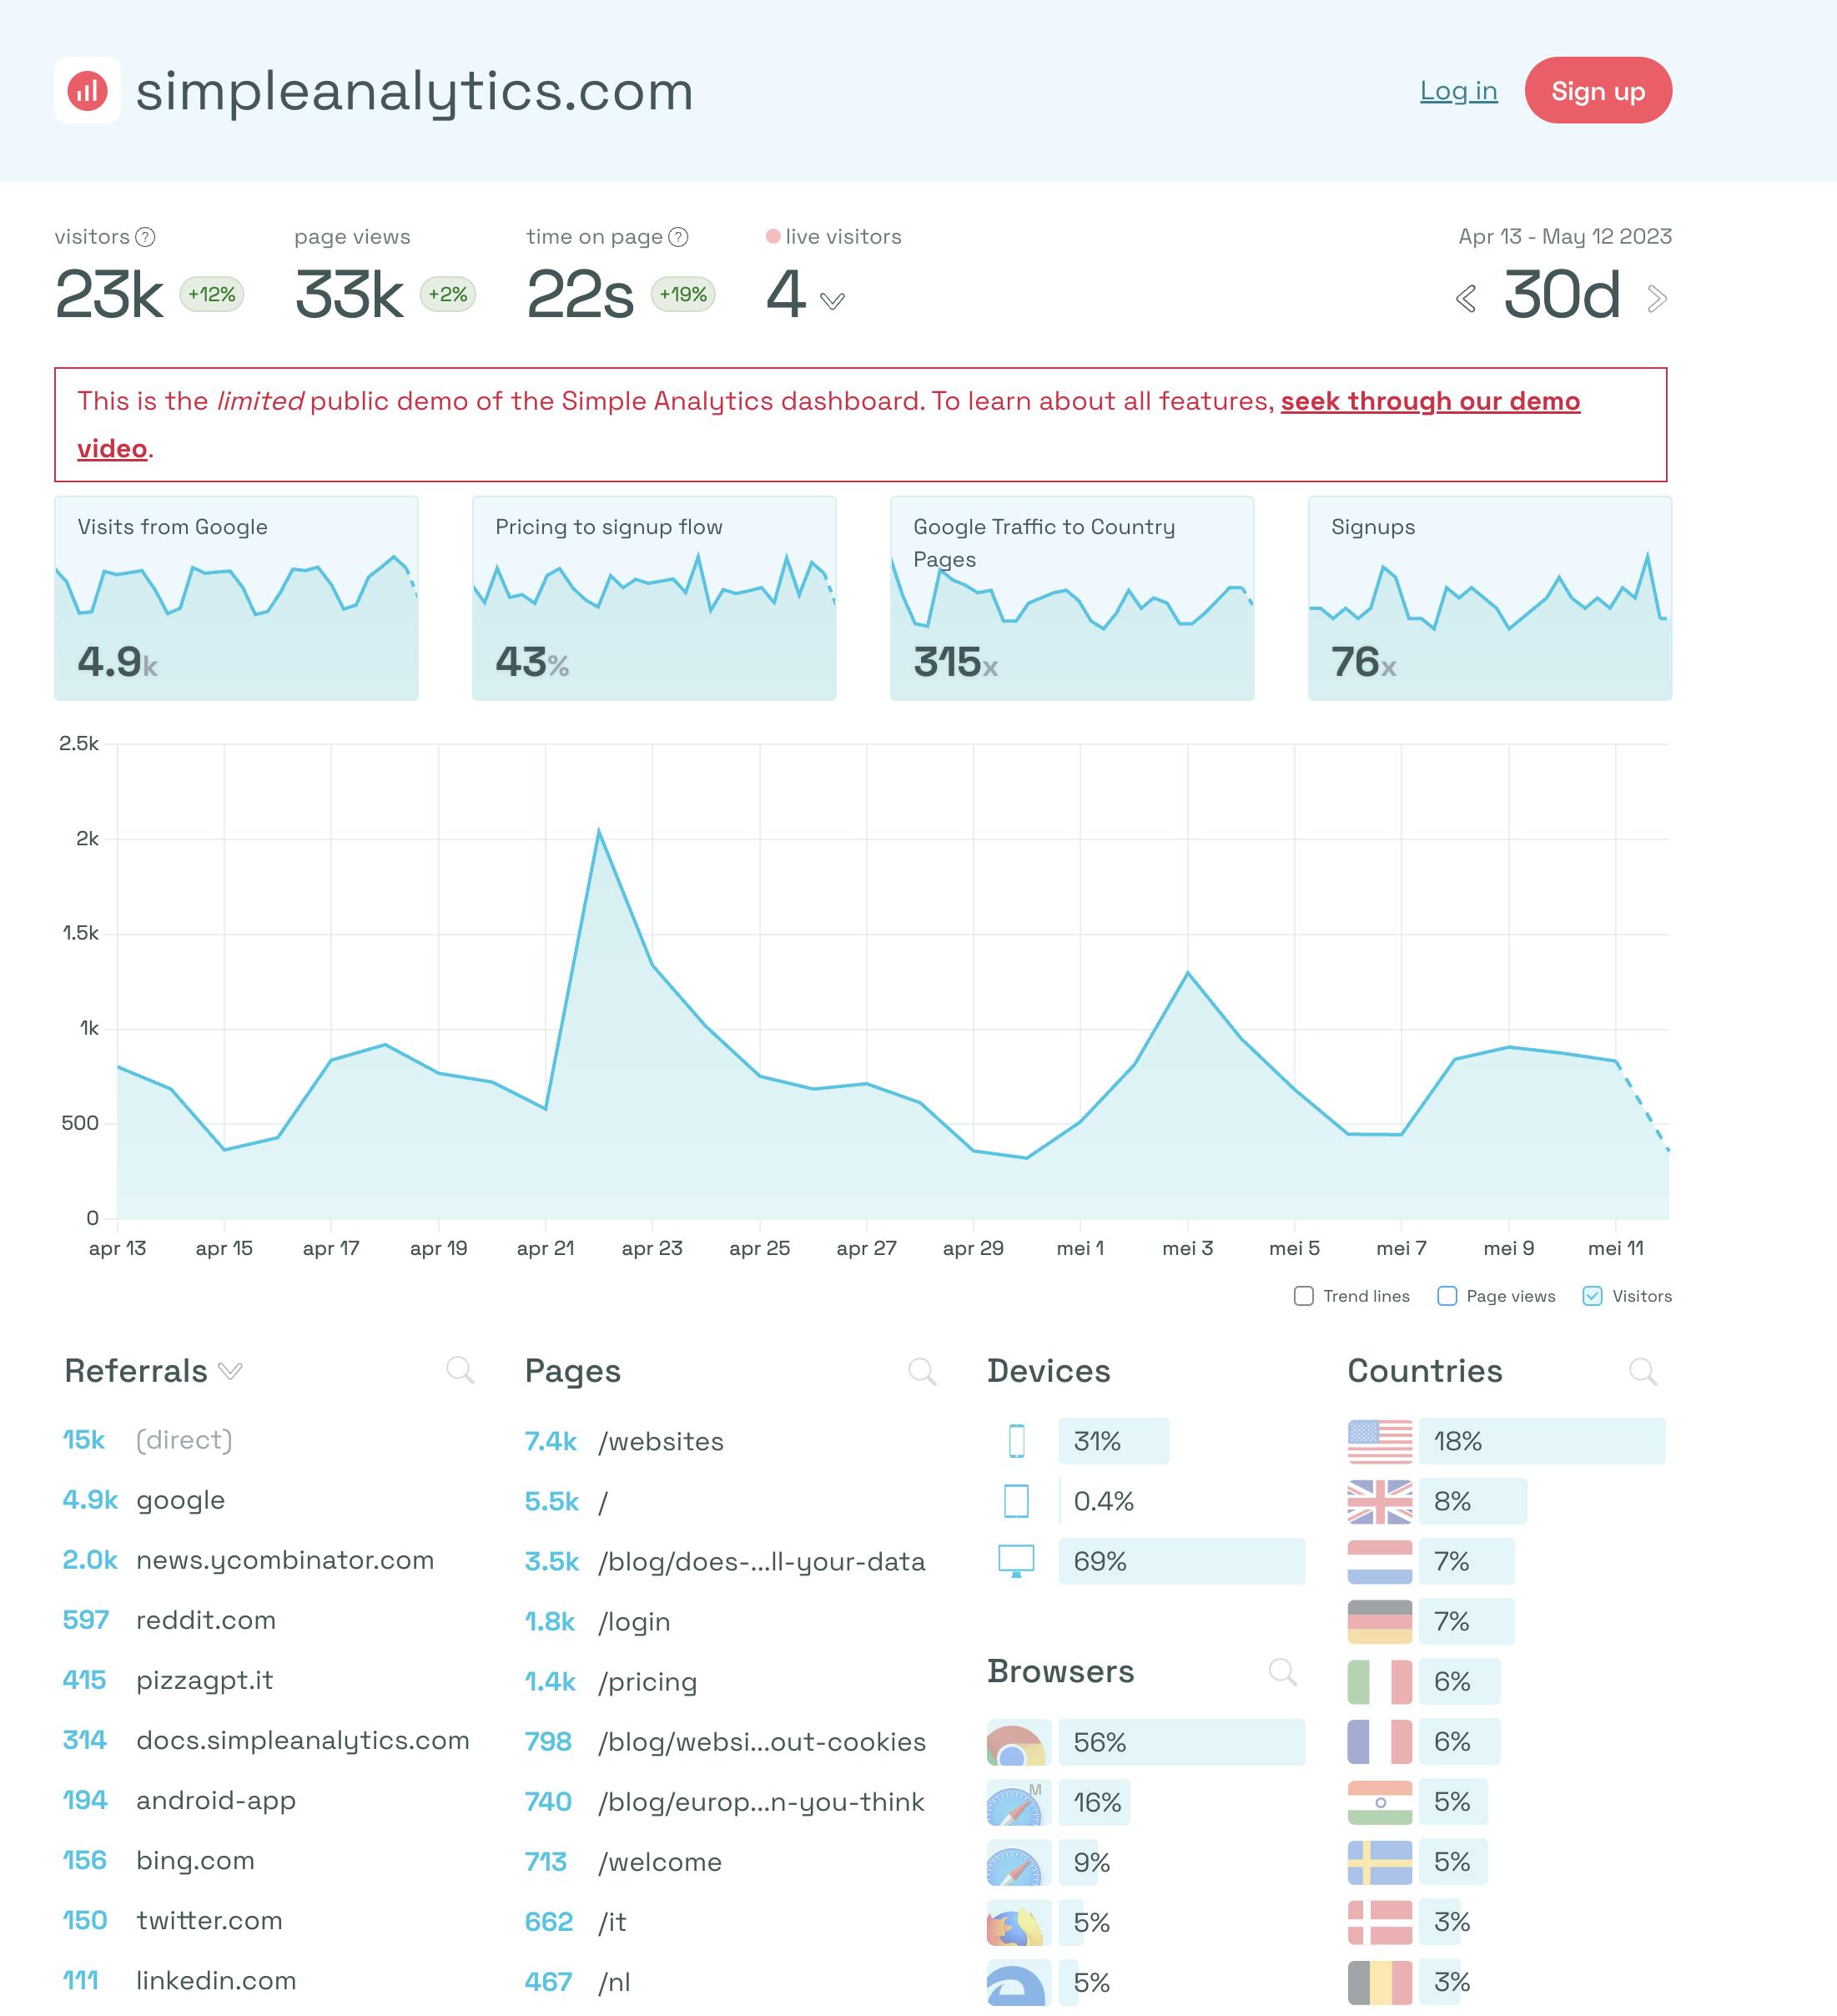Screen dimensions: 1837x2016
Task: Click the apr 21 spike on chart
Action: click(597, 836)
